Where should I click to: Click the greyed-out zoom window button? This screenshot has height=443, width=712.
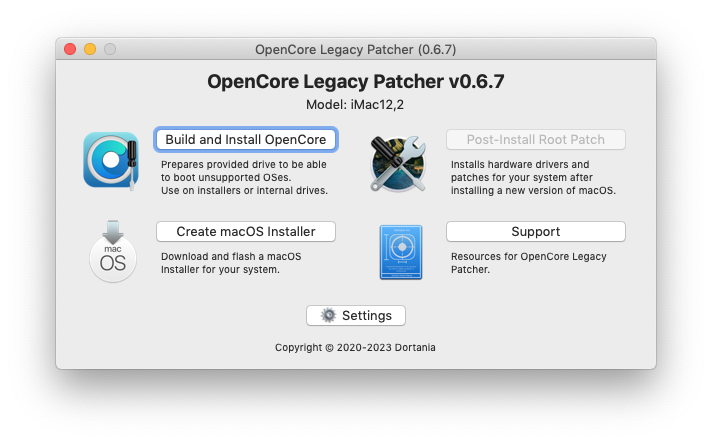pyautogui.click(x=110, y=49)
